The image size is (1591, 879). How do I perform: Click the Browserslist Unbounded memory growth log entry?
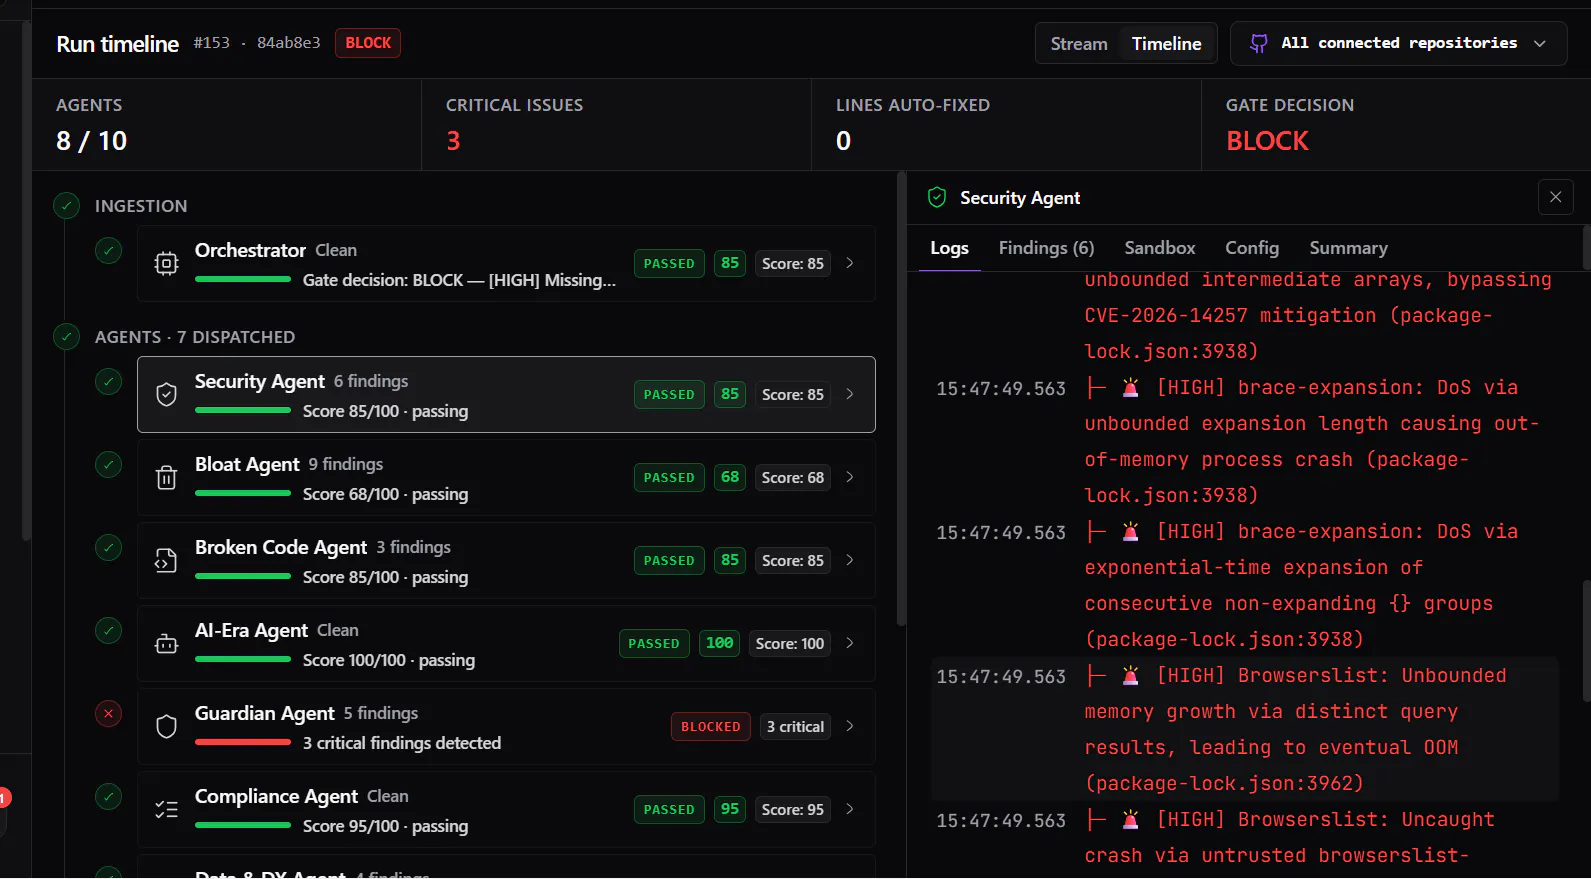(x=1244, y=729)
